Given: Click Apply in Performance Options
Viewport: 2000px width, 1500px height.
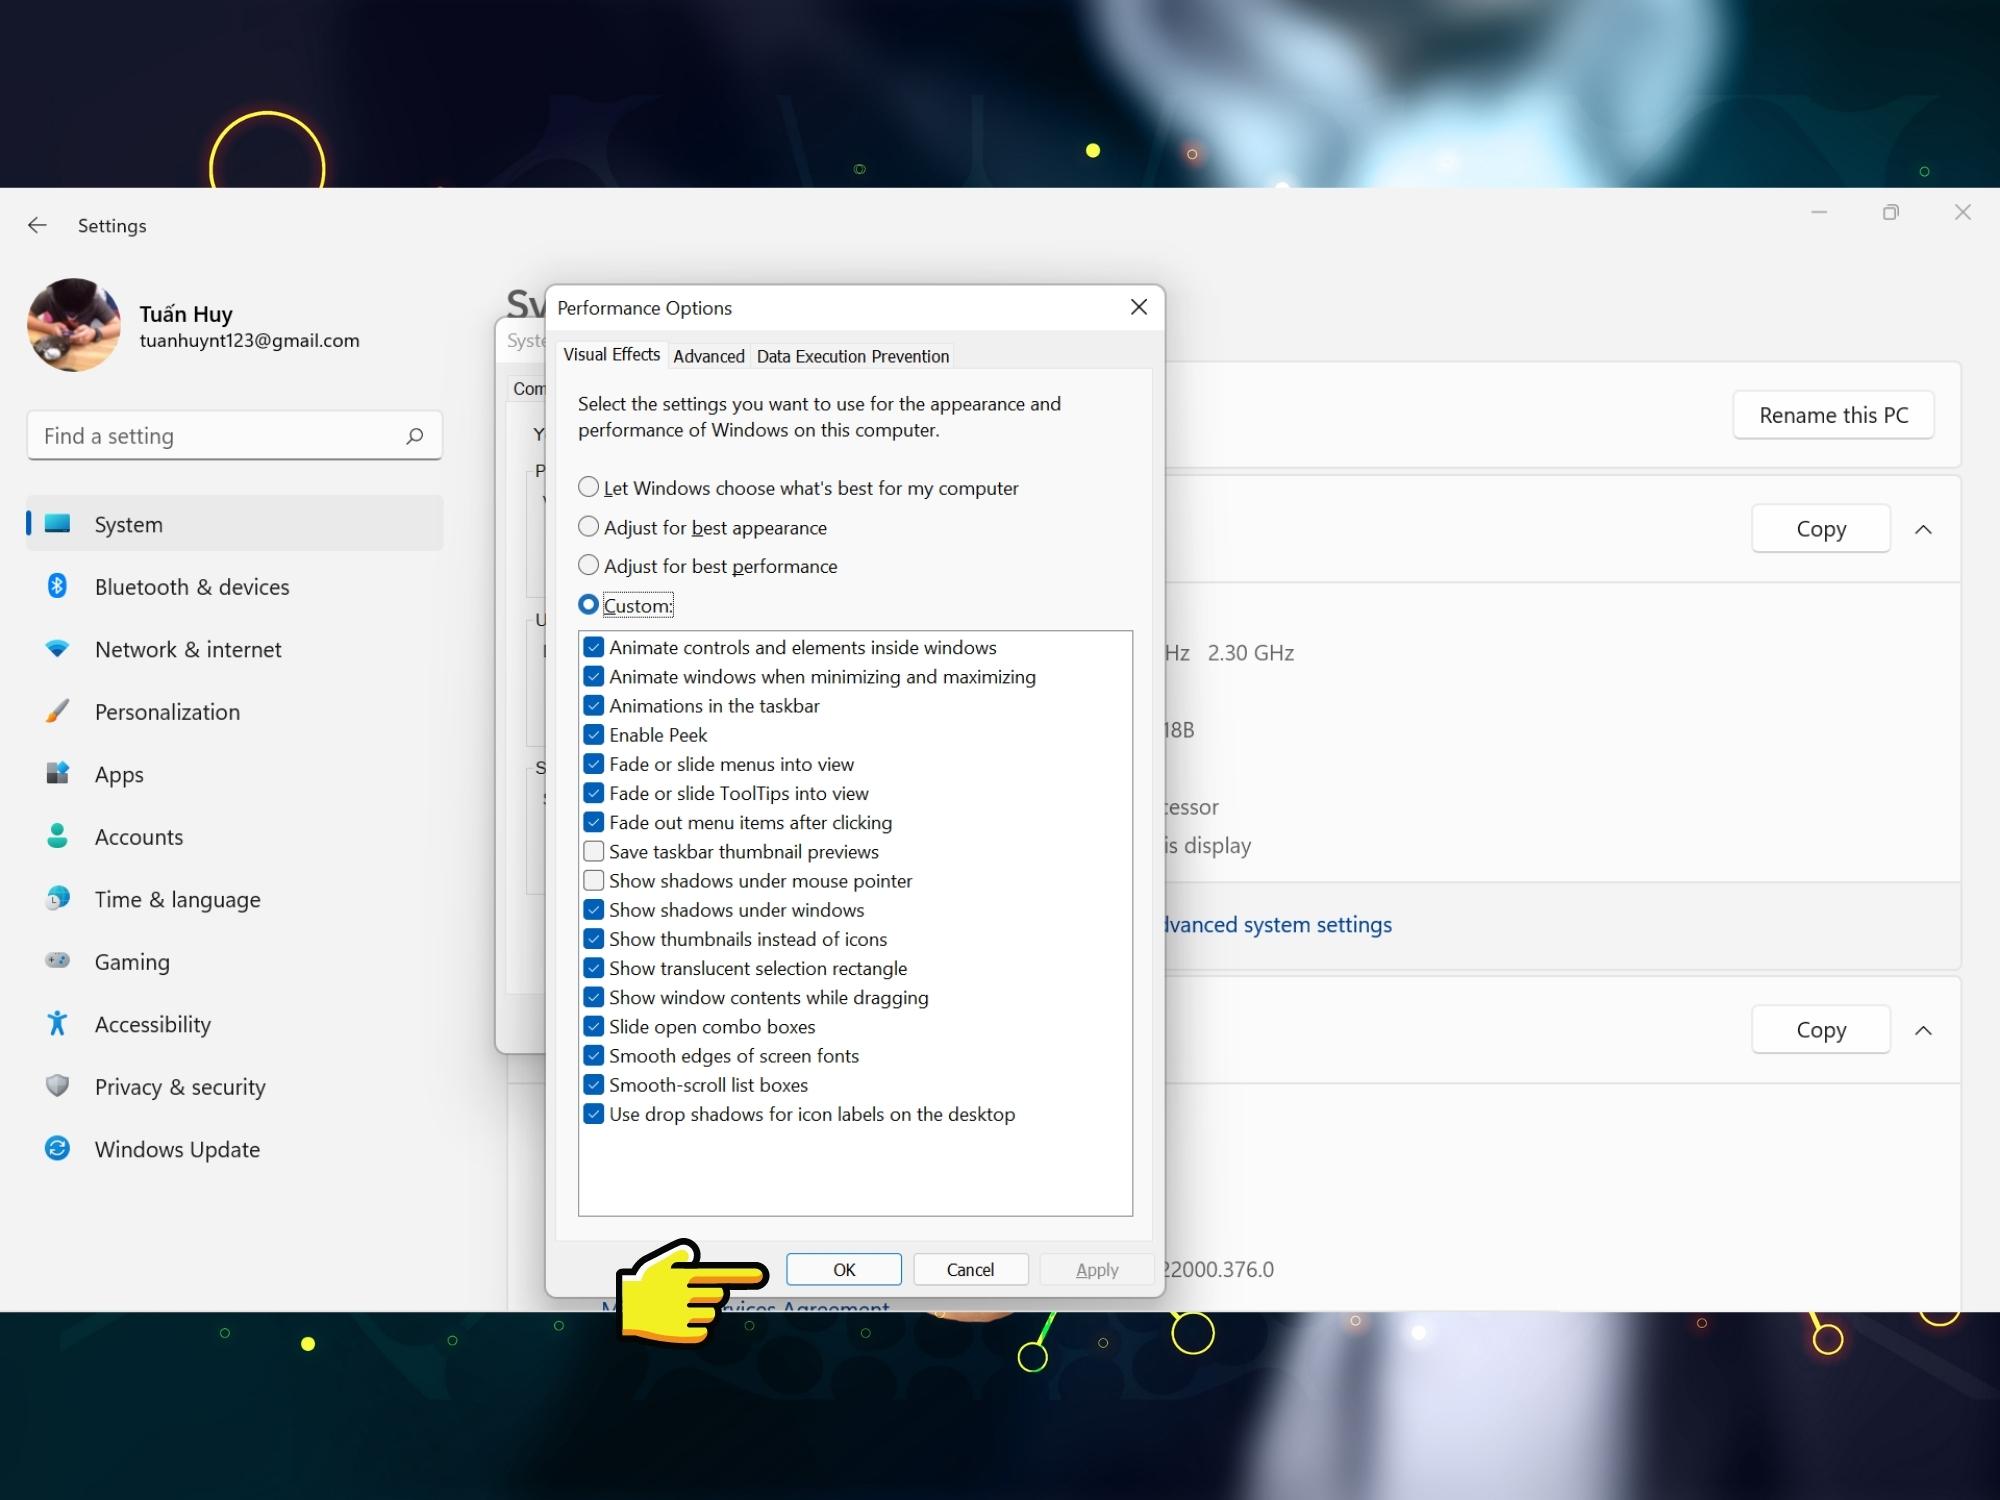Looking at the screenshot, I should tap(1097, 1269).
